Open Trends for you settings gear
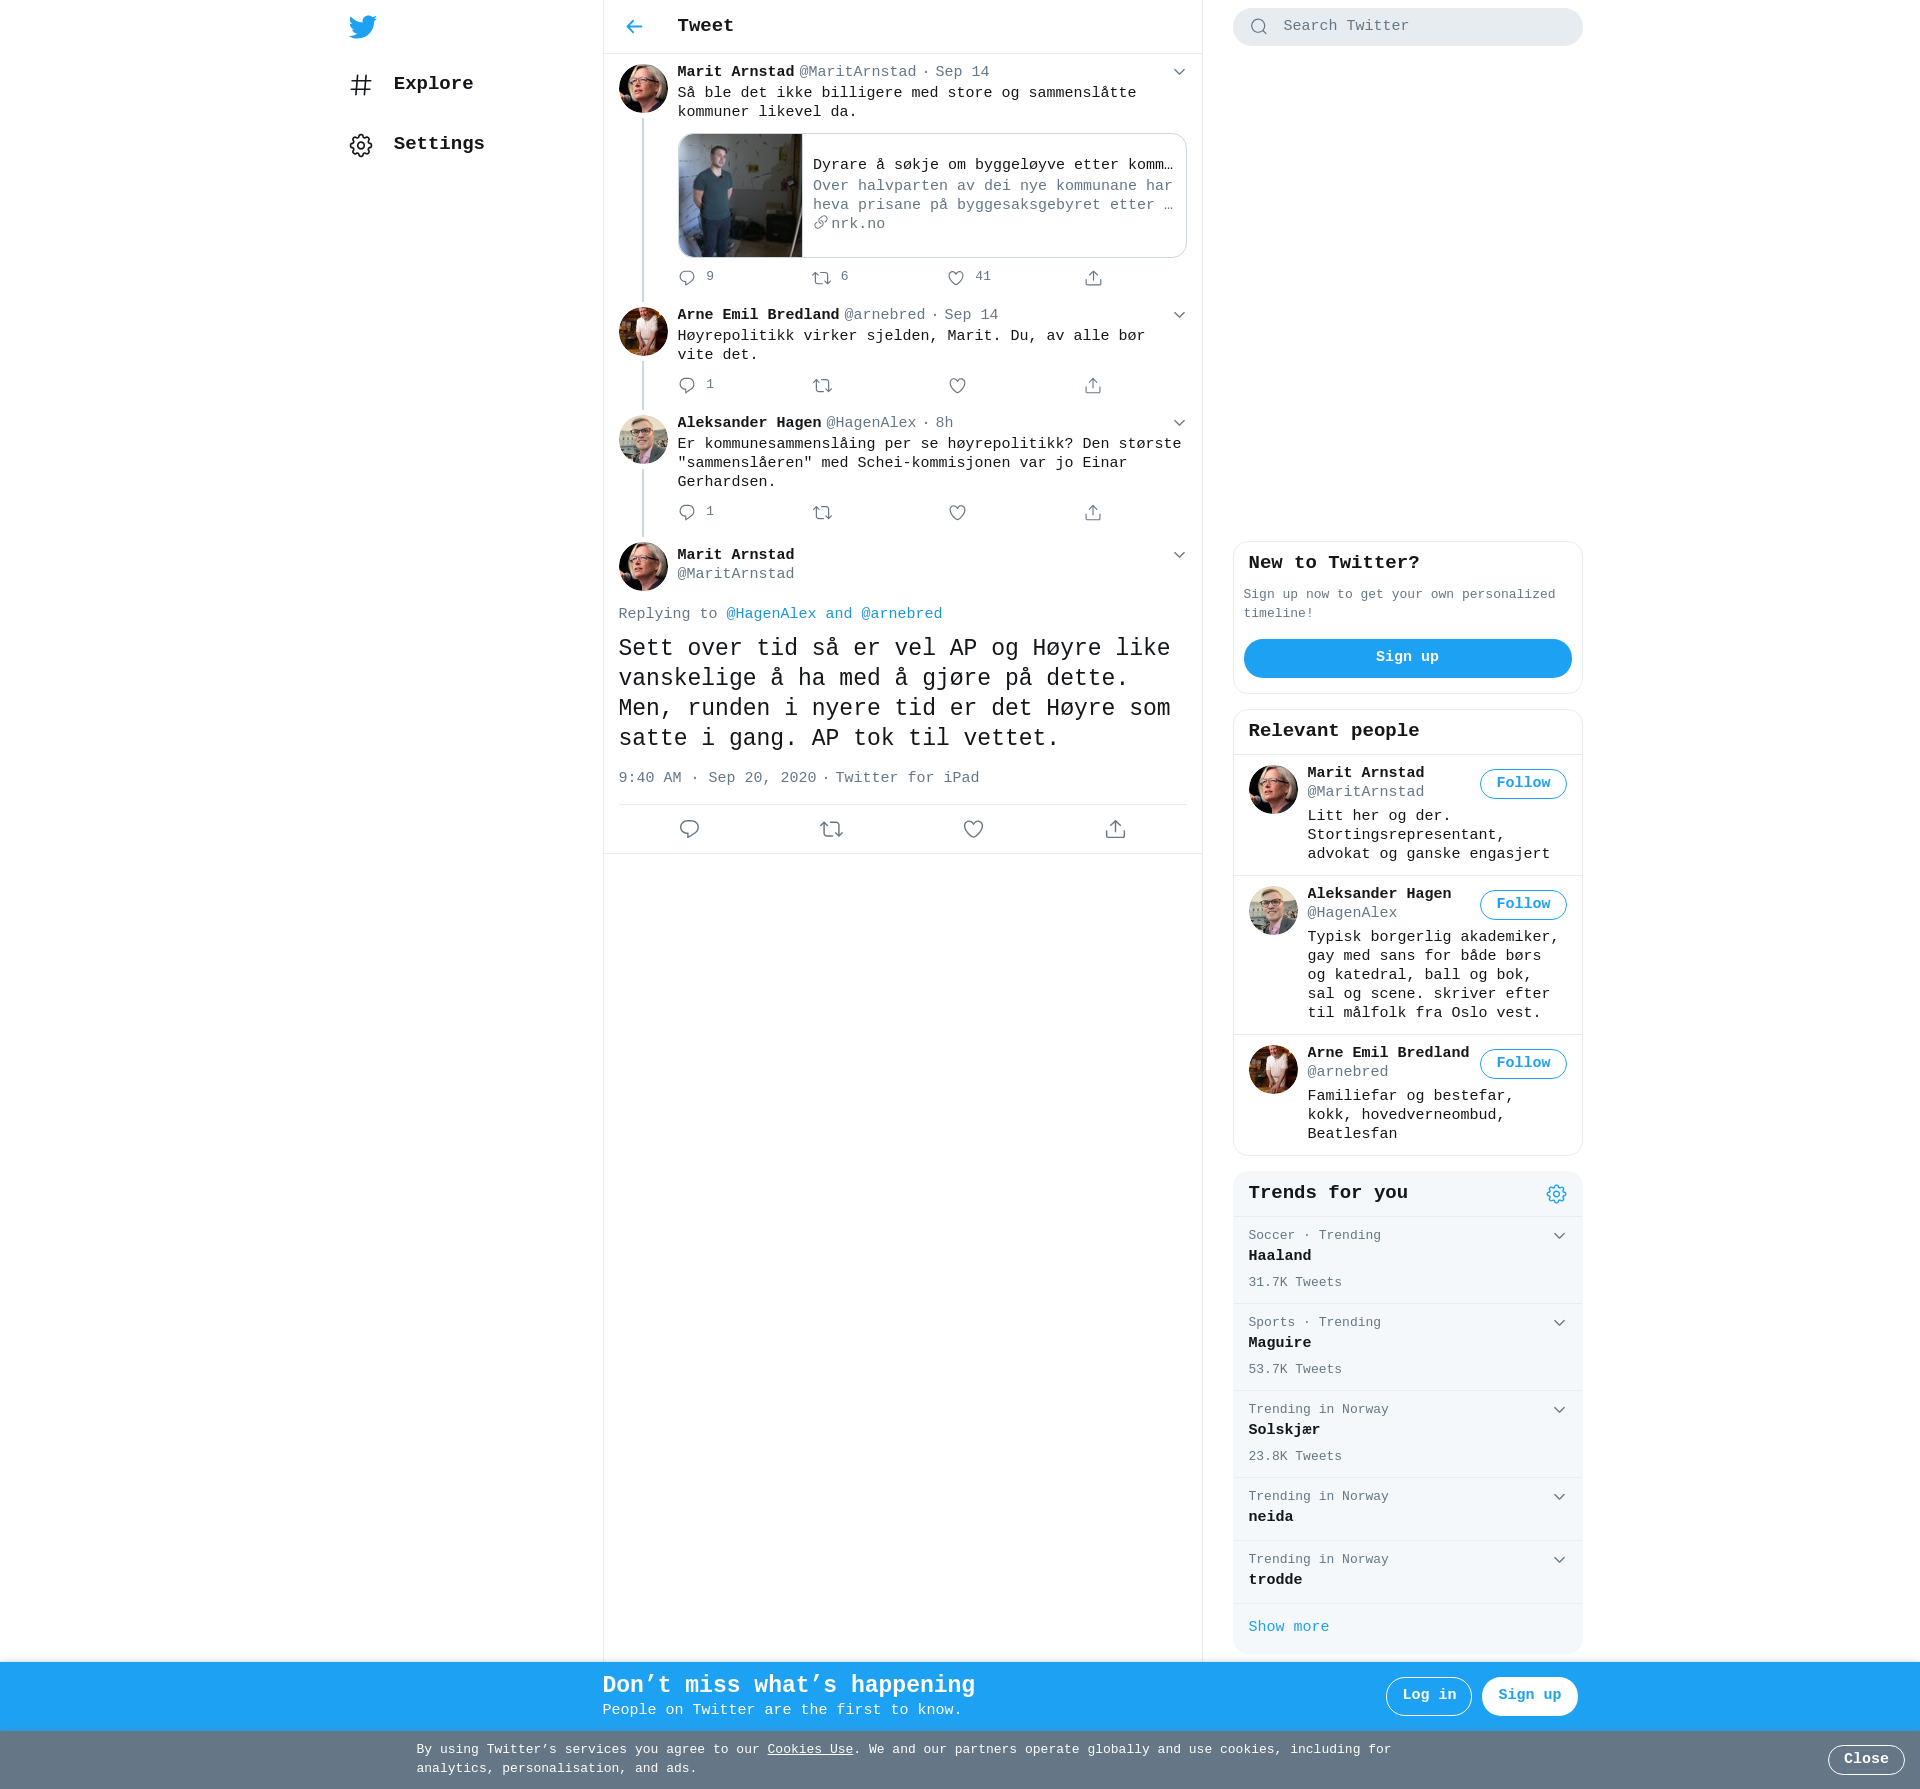 [x=1556, y=1194]
